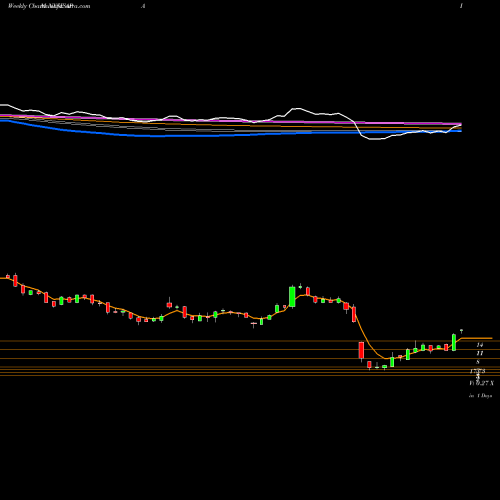This screenshot has height=500, width=500.
Task: Click the price level label 11
Action: pyautogui.click(x=480, y=353)
